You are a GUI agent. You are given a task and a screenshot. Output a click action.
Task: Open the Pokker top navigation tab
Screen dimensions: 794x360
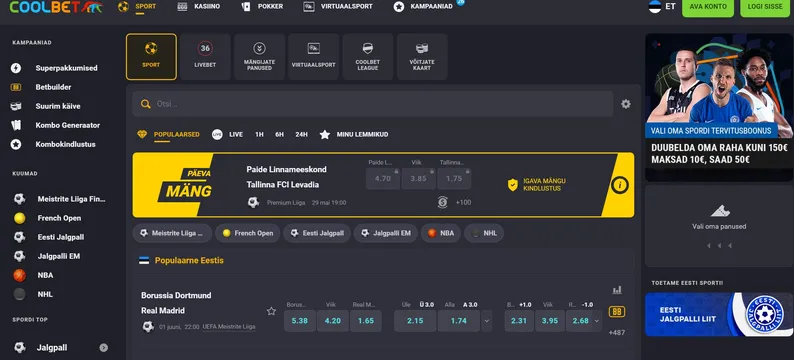(x=262, y=7)
